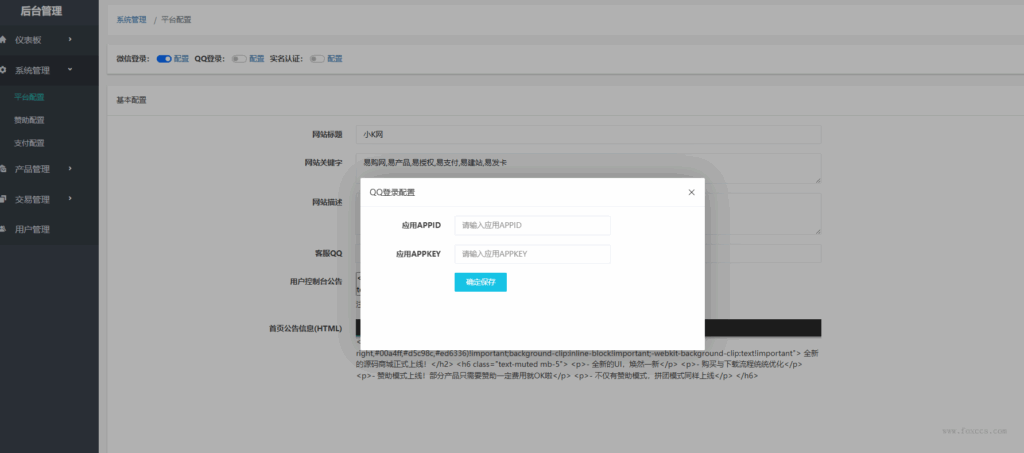Viewport: 1024px width, 453px height.
Task: Toggle the 微信登录 switch off
Action: coord(164,59)
